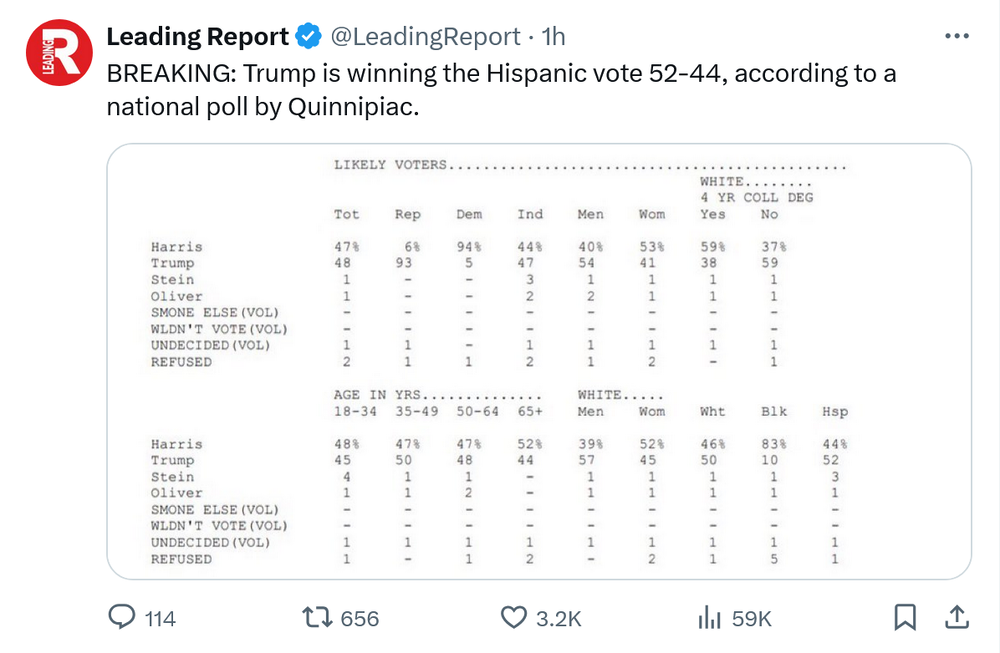Viewport: 1000px width, 653px height.
Task: Click the Hsp column header in poll image
Action: (834, 411)
